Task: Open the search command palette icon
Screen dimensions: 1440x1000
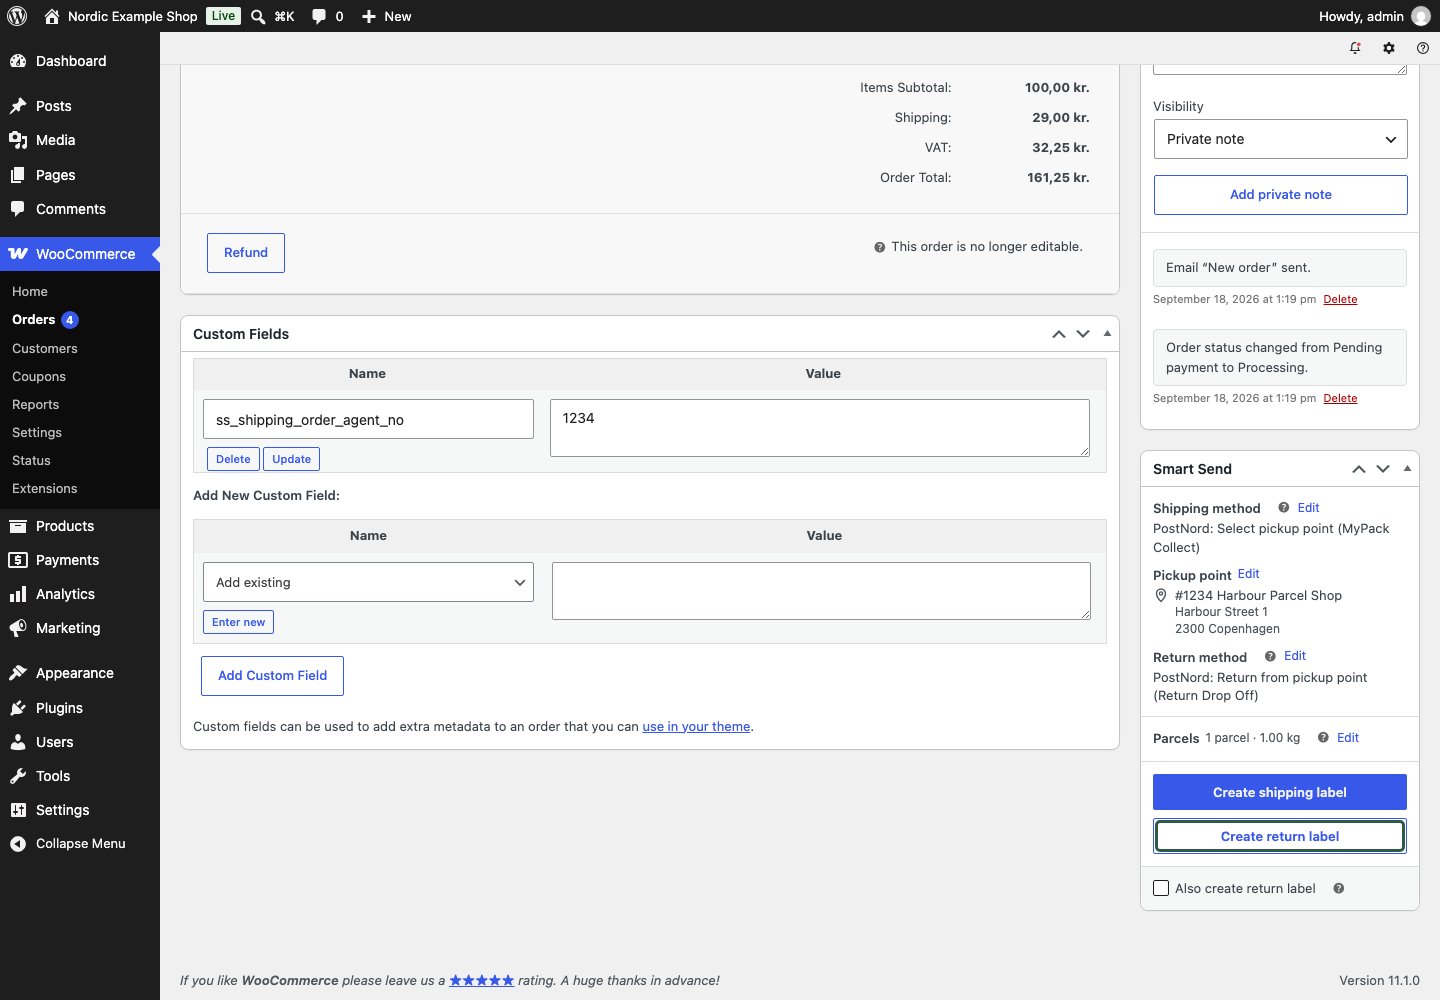Action: 258,16
